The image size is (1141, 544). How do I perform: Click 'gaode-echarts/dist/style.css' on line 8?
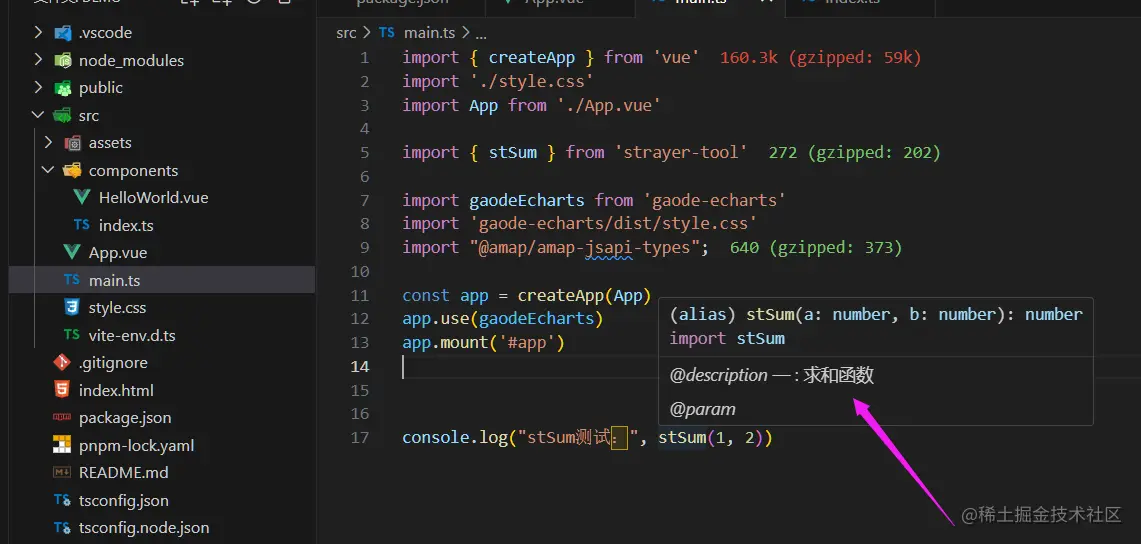(613, 223)
